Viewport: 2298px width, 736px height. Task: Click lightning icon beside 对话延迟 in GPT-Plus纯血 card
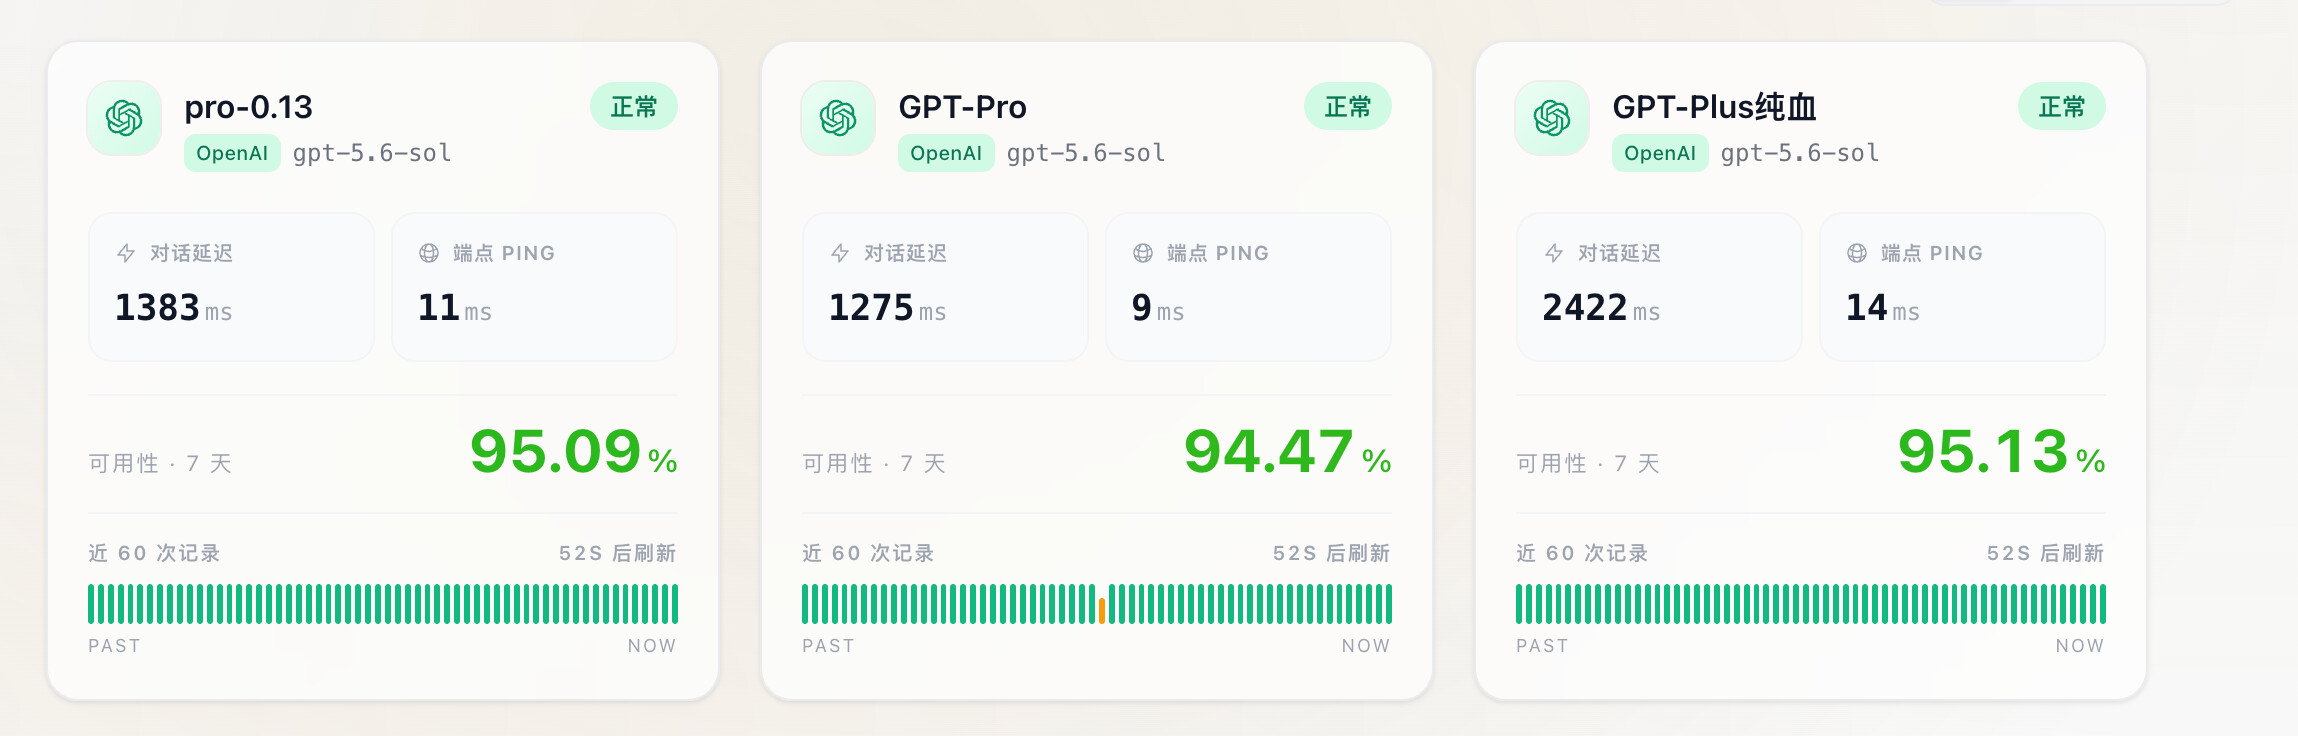1554,253
